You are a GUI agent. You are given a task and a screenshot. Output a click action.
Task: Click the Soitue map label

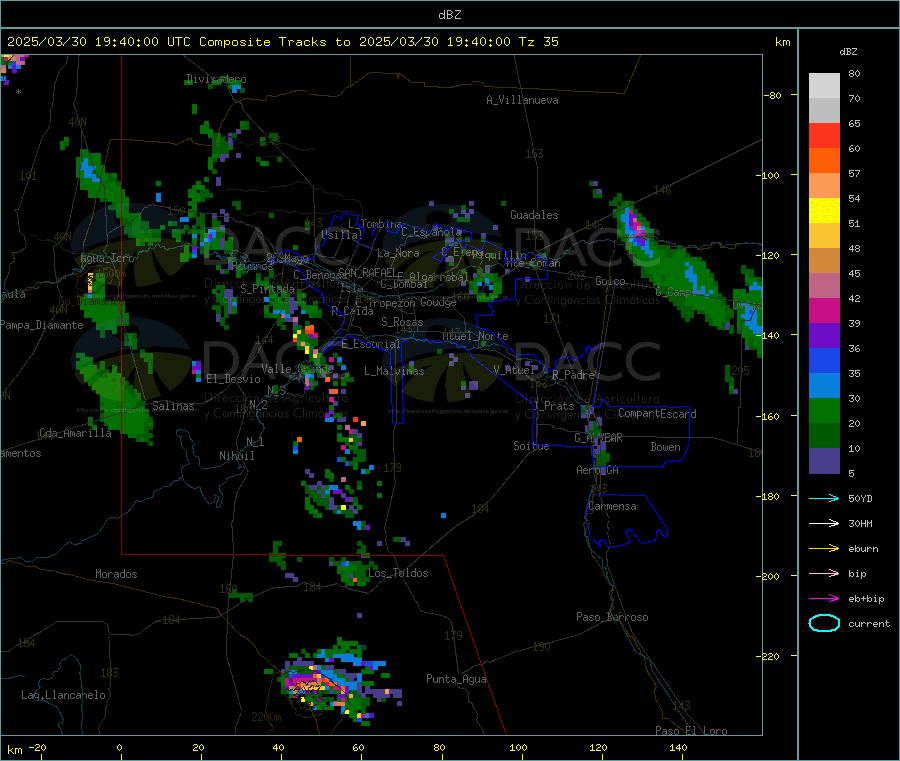(532, 445)
